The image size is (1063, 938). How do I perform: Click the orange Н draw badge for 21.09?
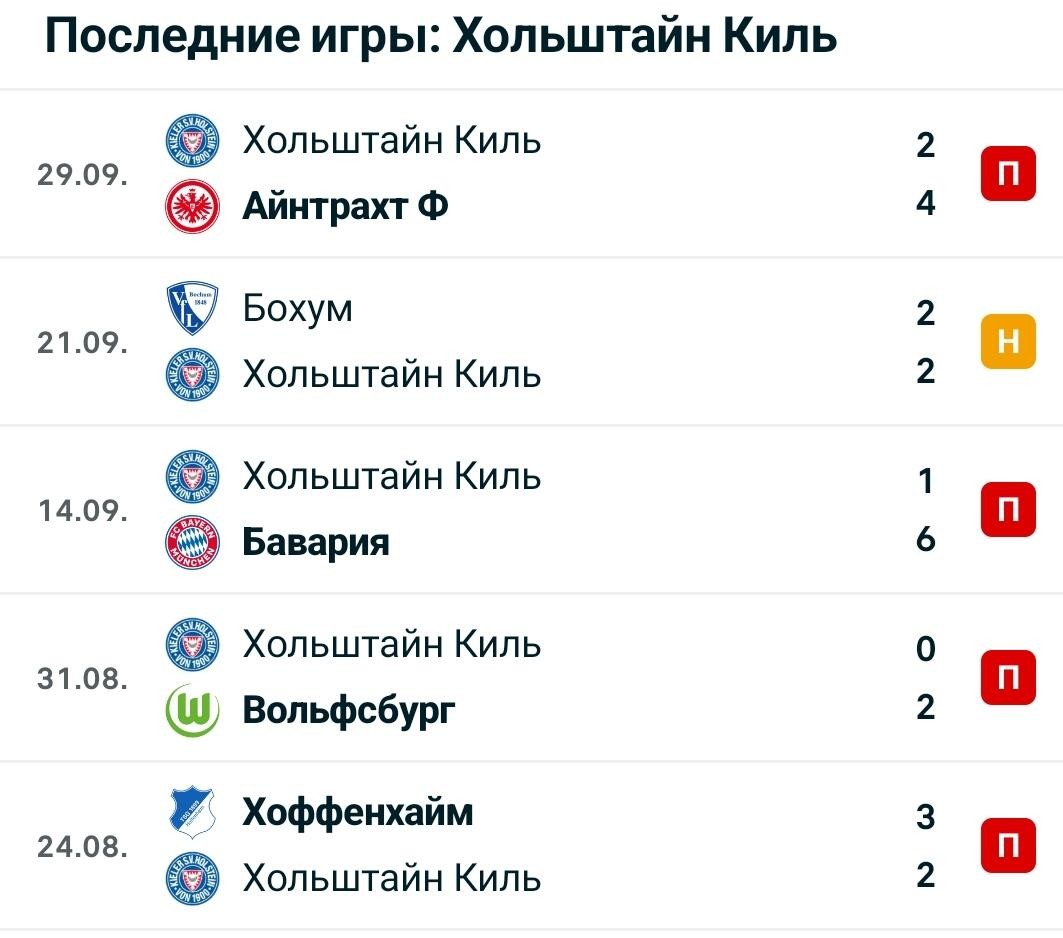[x=1008, y=342]
